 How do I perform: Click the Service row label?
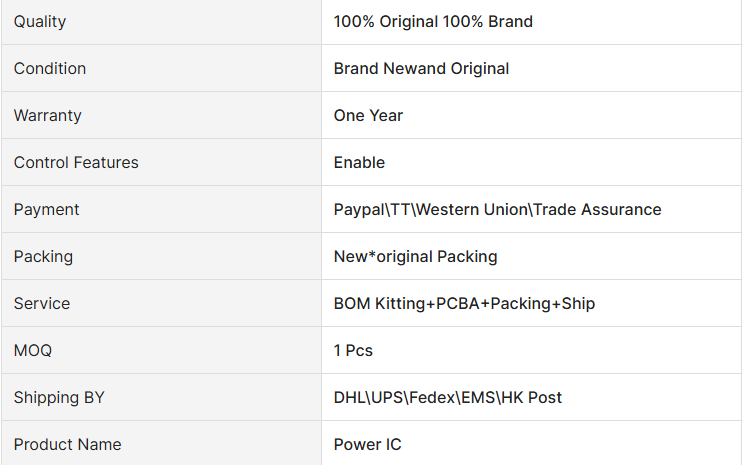(x=42, y=304)
